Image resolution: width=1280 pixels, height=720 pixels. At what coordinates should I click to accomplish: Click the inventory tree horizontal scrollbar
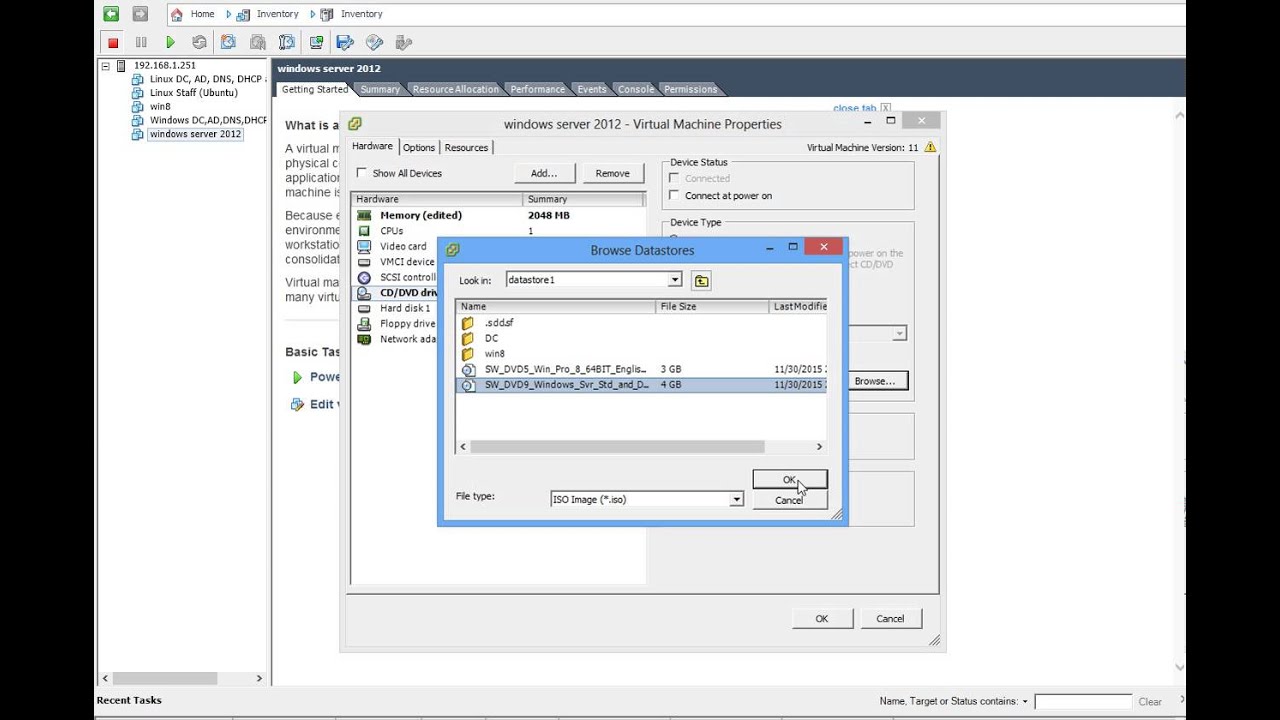167,678
